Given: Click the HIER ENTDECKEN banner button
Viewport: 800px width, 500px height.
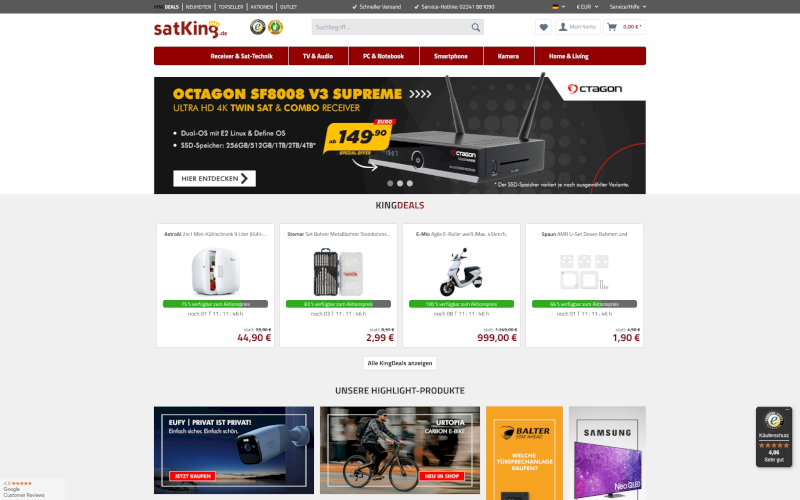Looking at the screenshot, I should 214,179.
